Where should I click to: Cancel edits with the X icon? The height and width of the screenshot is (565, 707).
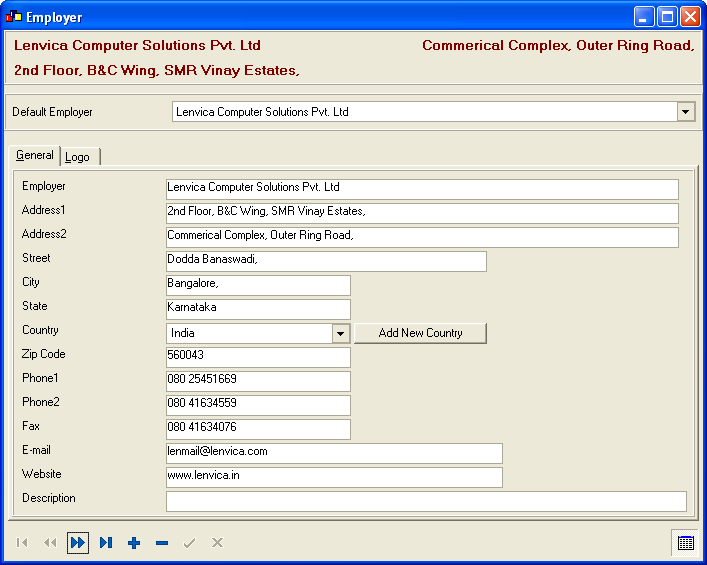coord(217,542)
